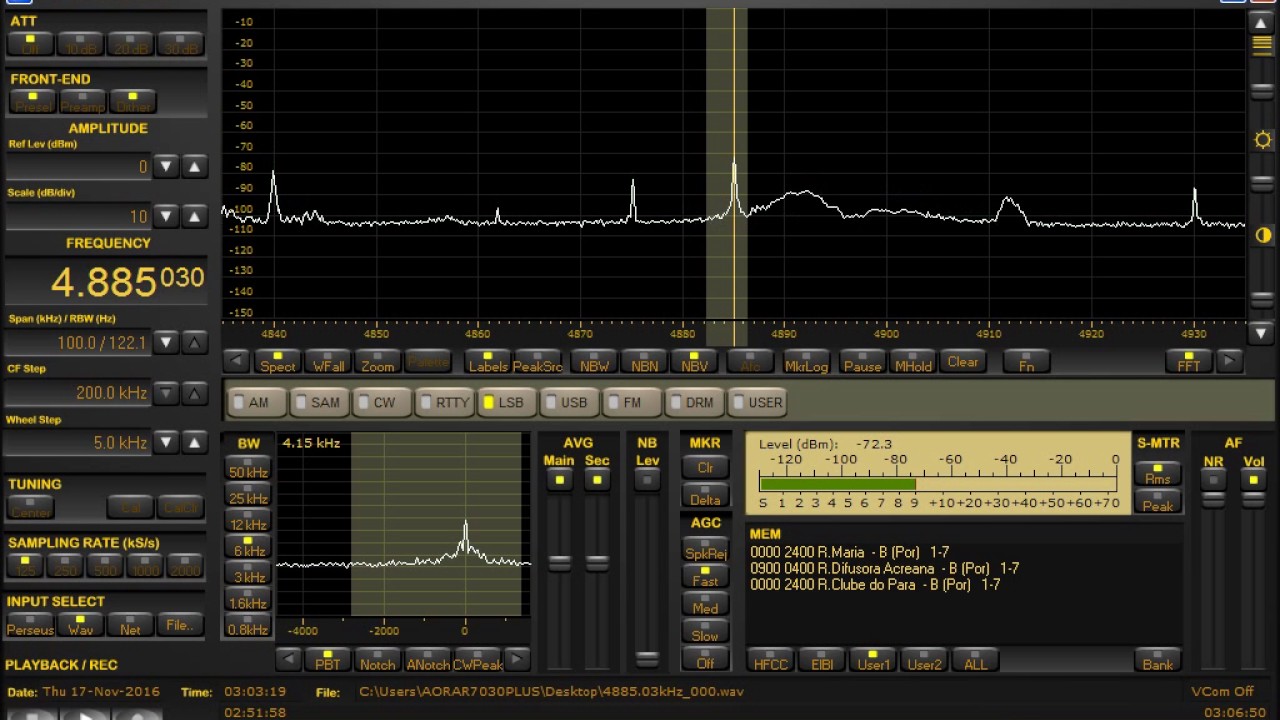Set attenuator to 20 dB

(x=131, y=44)
